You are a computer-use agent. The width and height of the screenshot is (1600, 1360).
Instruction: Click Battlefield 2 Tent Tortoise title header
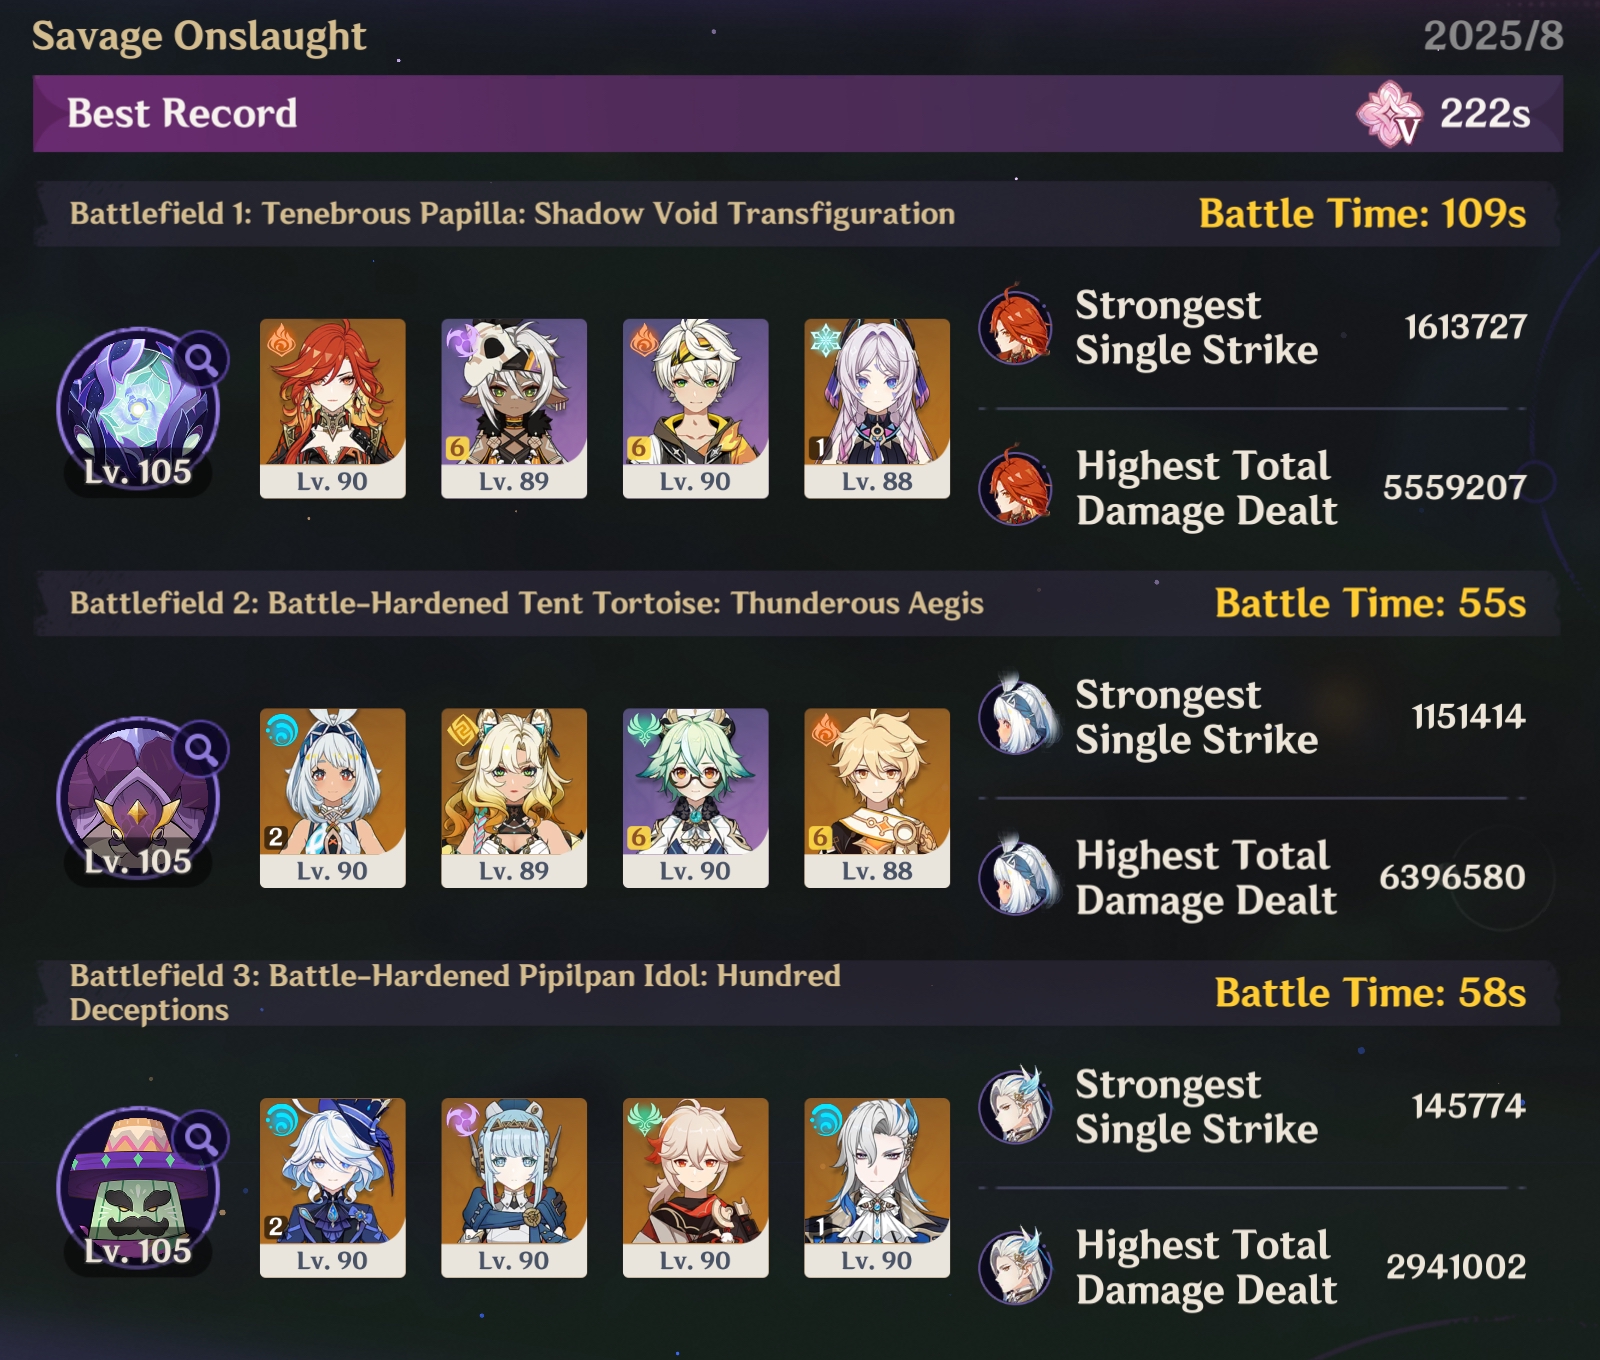click(527, 603)
